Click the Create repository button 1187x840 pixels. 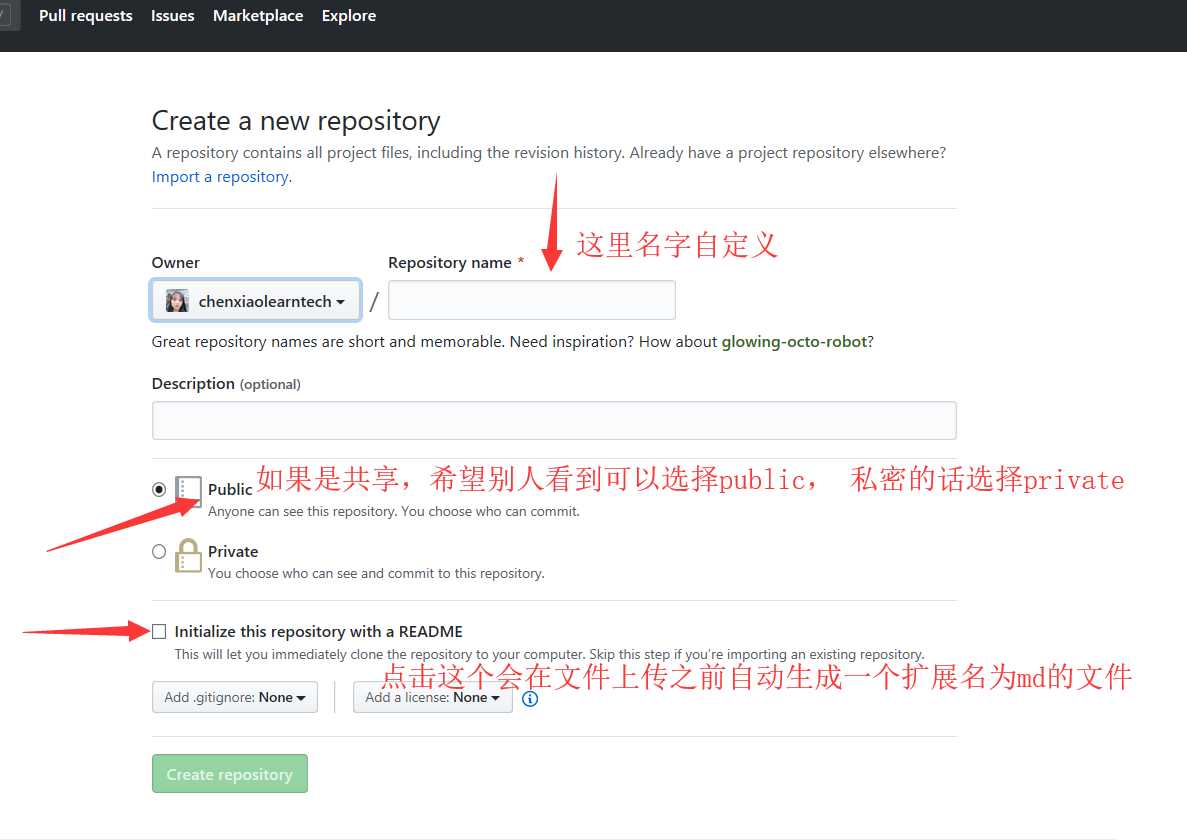coord(229,773)
